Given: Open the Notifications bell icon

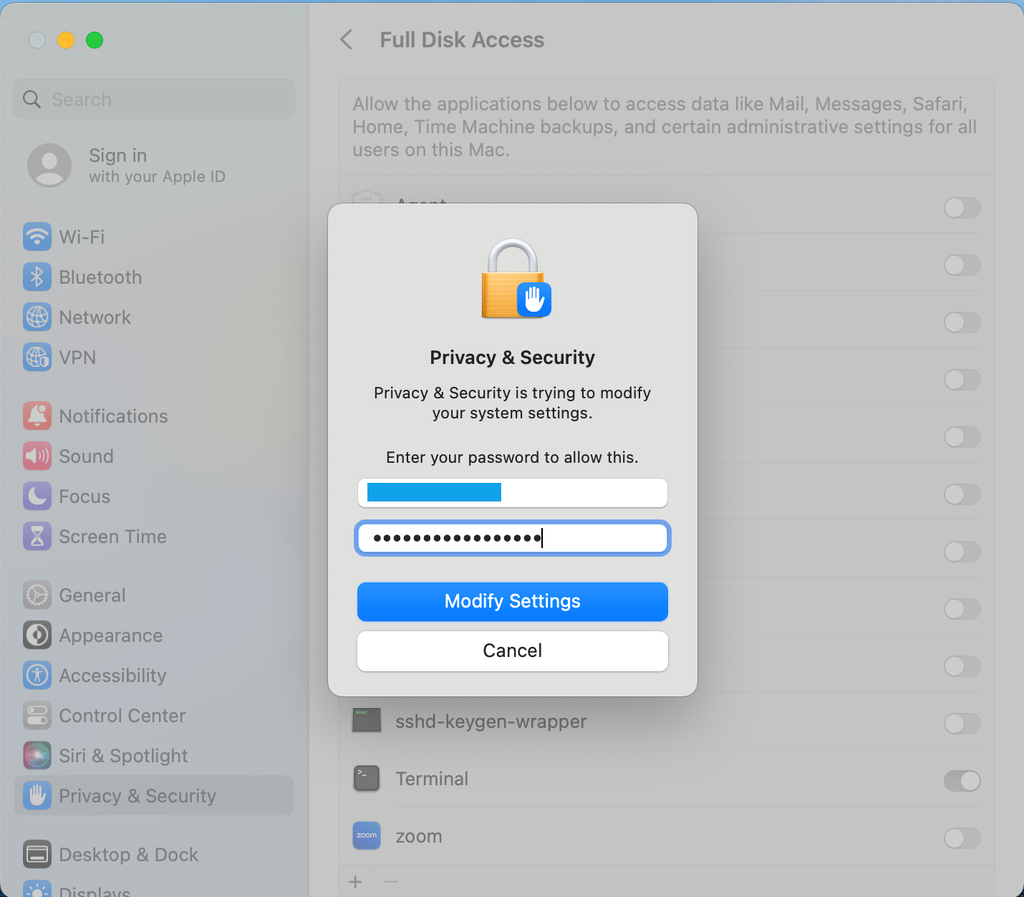Looking at the screenshot, I should click(37, 416).
